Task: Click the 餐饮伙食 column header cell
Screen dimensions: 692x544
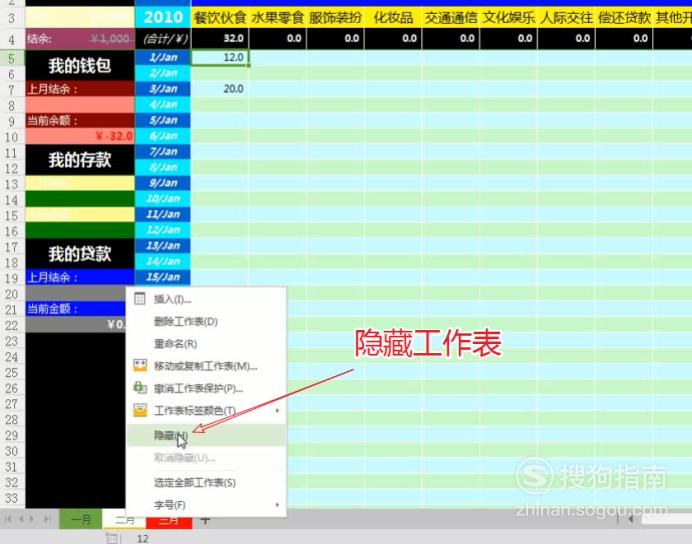Action: point(220,17)
